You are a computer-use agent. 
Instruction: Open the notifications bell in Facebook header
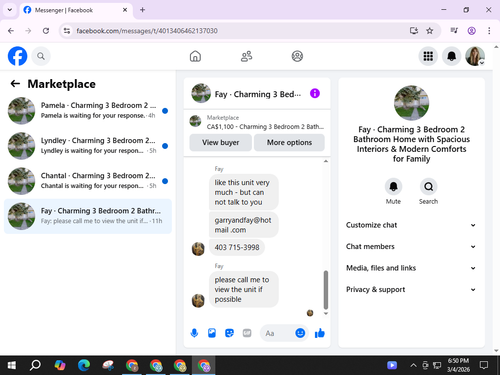click(451, 56)
